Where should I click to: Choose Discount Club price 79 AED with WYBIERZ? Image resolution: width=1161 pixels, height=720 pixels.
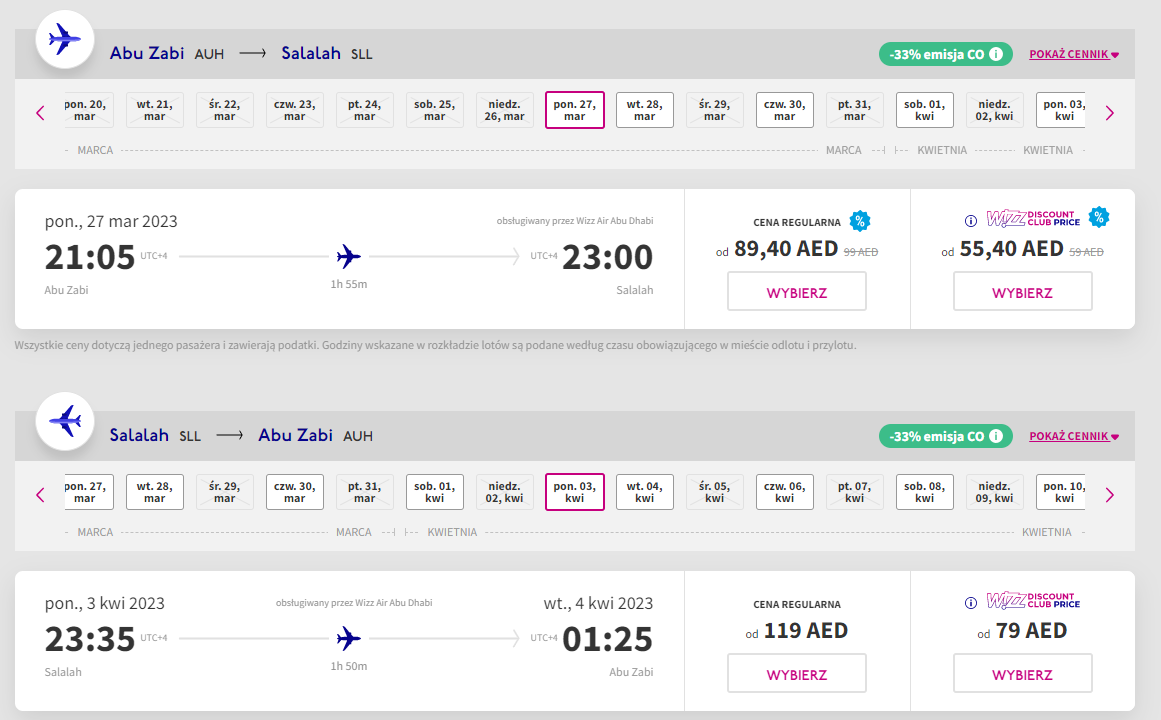point(1023,673)
